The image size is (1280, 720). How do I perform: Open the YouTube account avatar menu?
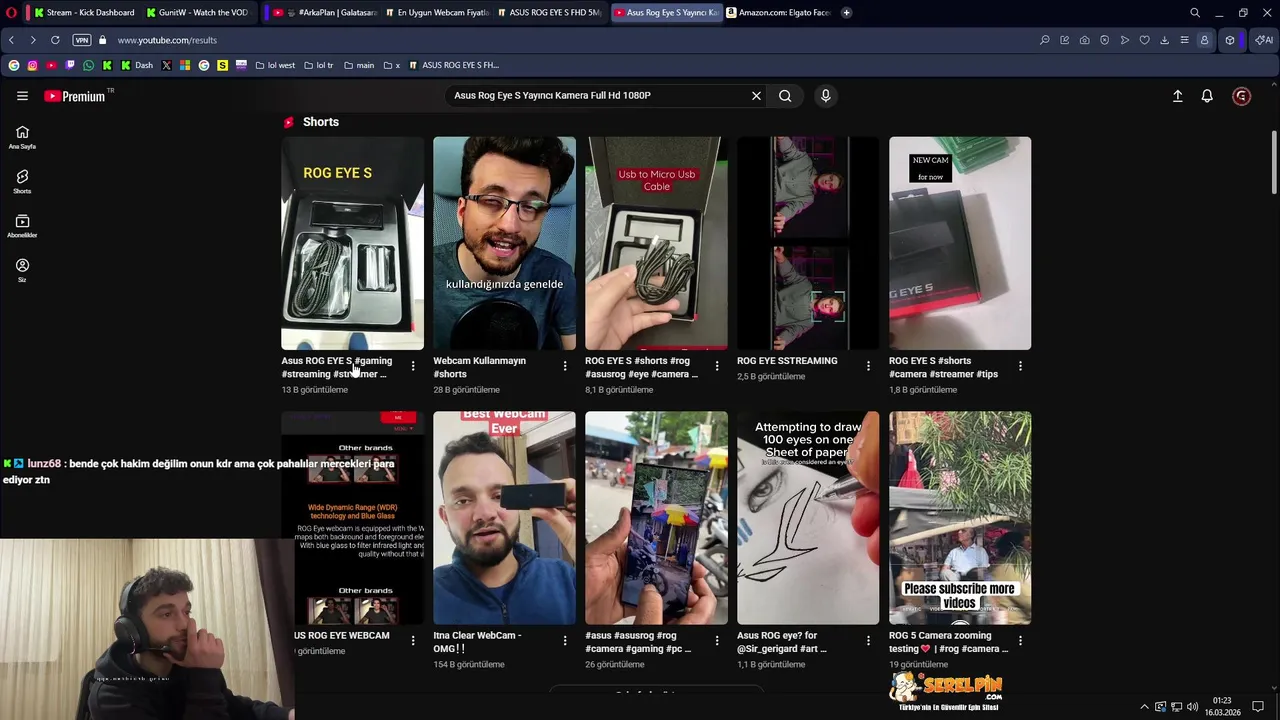1241,96
